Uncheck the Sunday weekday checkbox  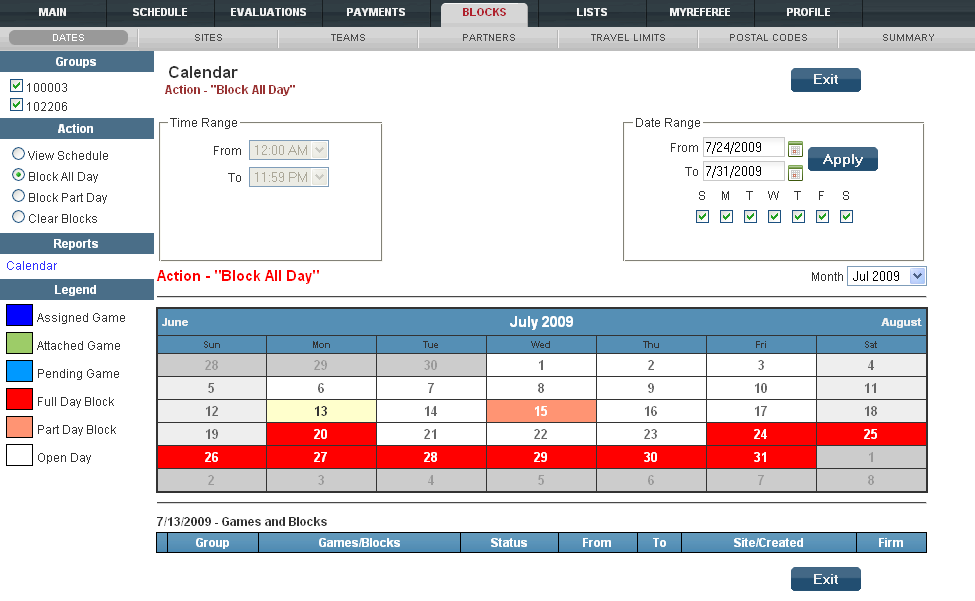703,216
